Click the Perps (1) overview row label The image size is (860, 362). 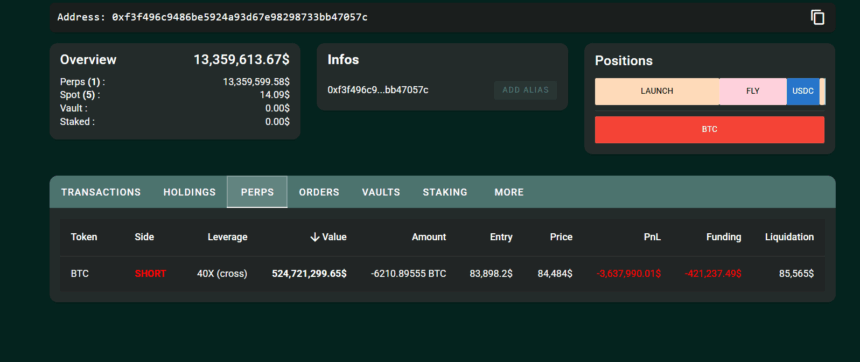pyautogui.click(x=82, y=82)
